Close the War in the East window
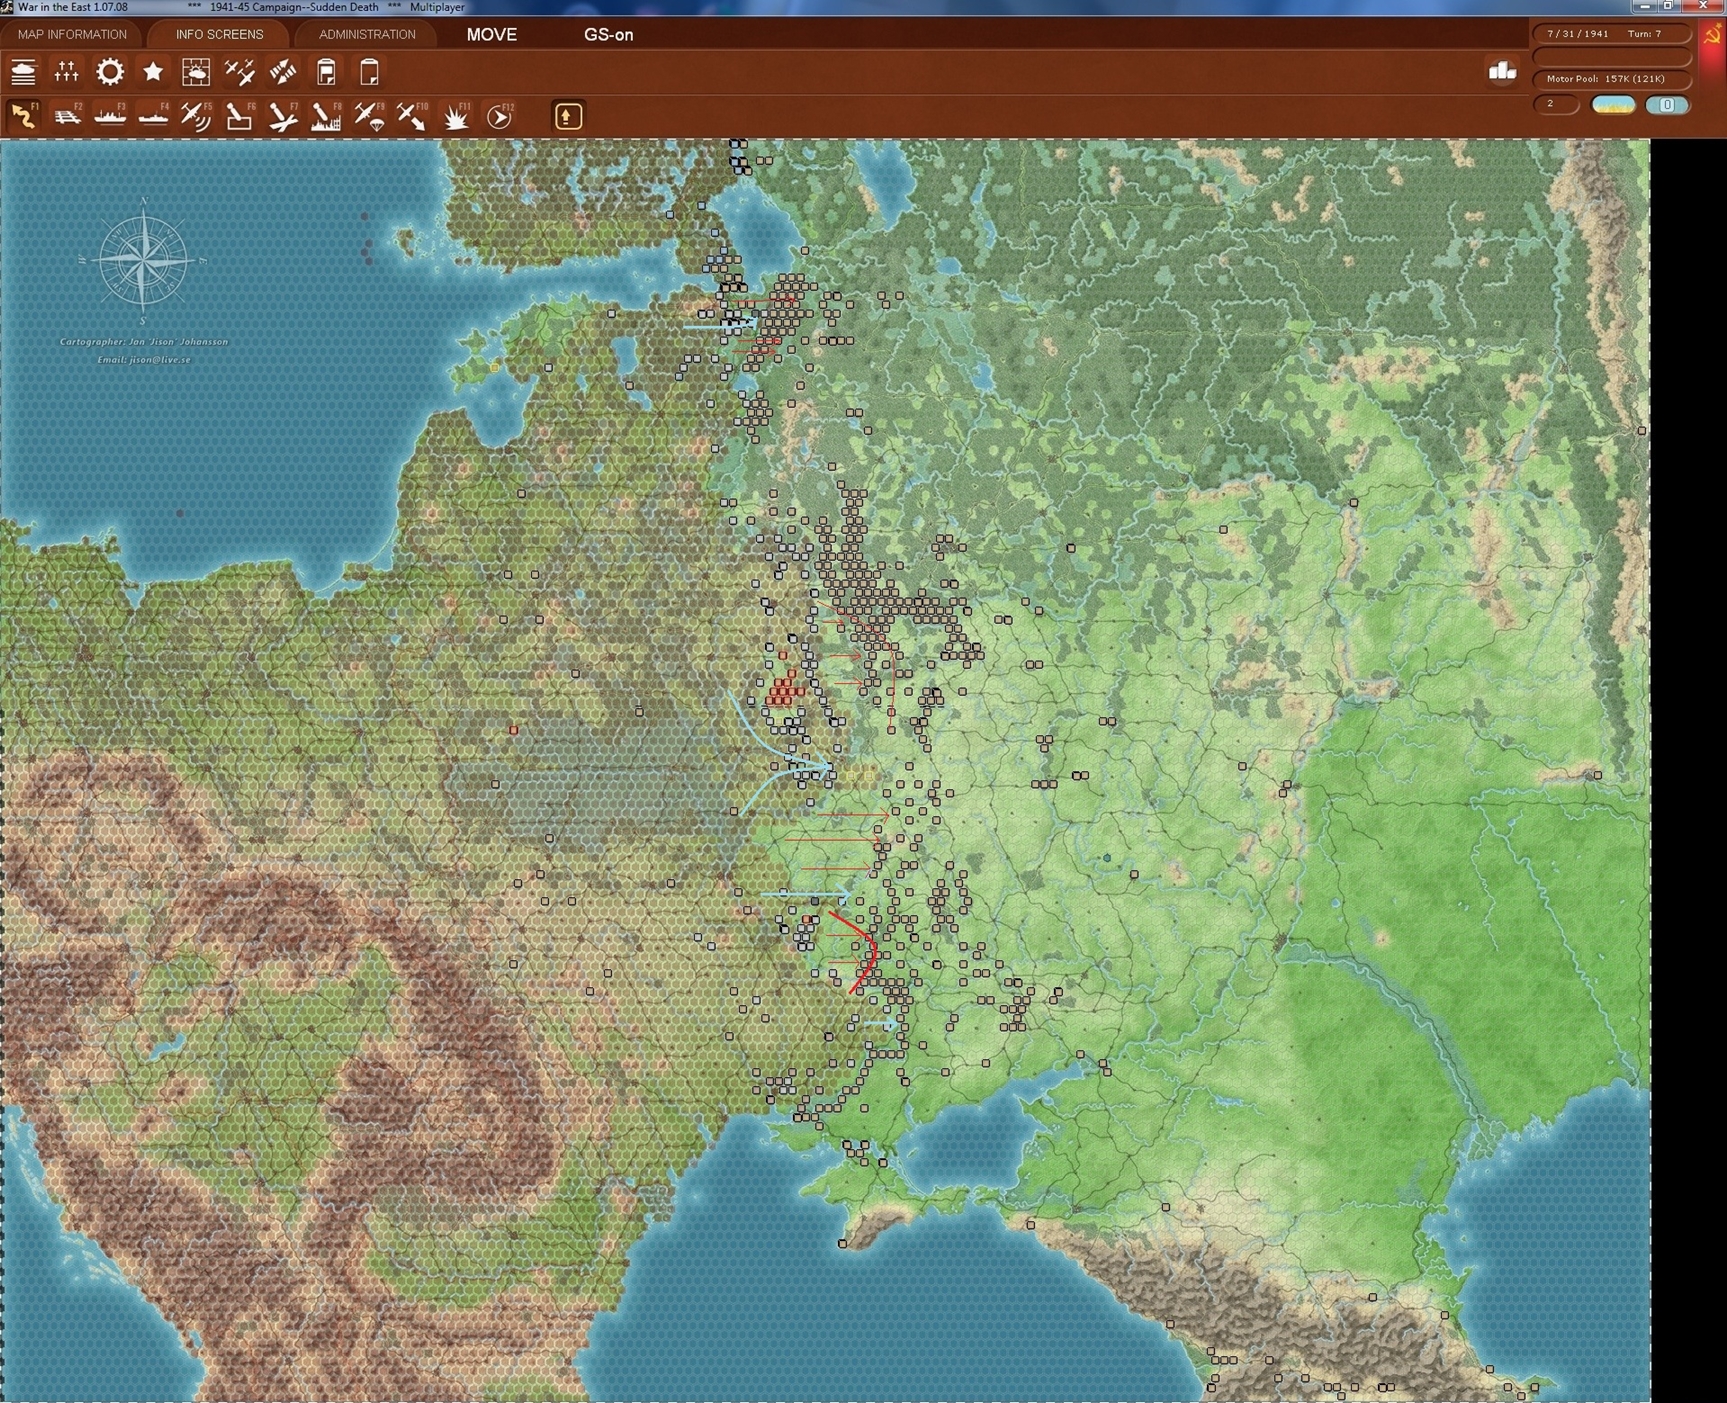 1702,6
